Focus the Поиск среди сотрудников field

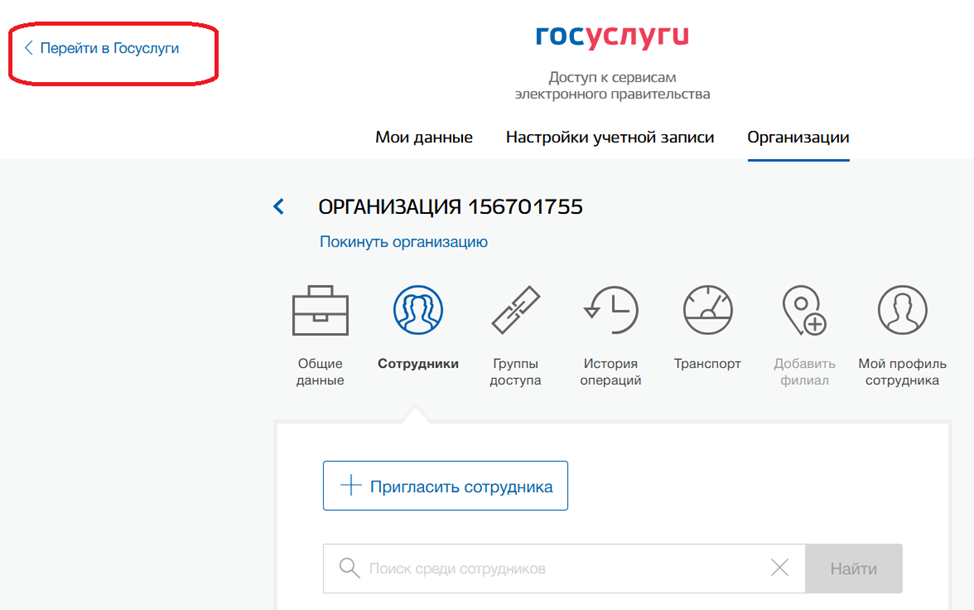pos(560,569)
